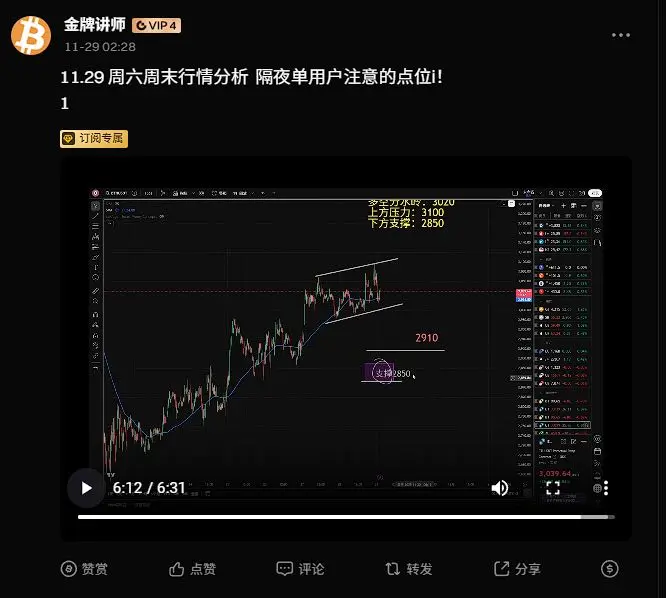Open the three-dot post options menu

point(621,35)
